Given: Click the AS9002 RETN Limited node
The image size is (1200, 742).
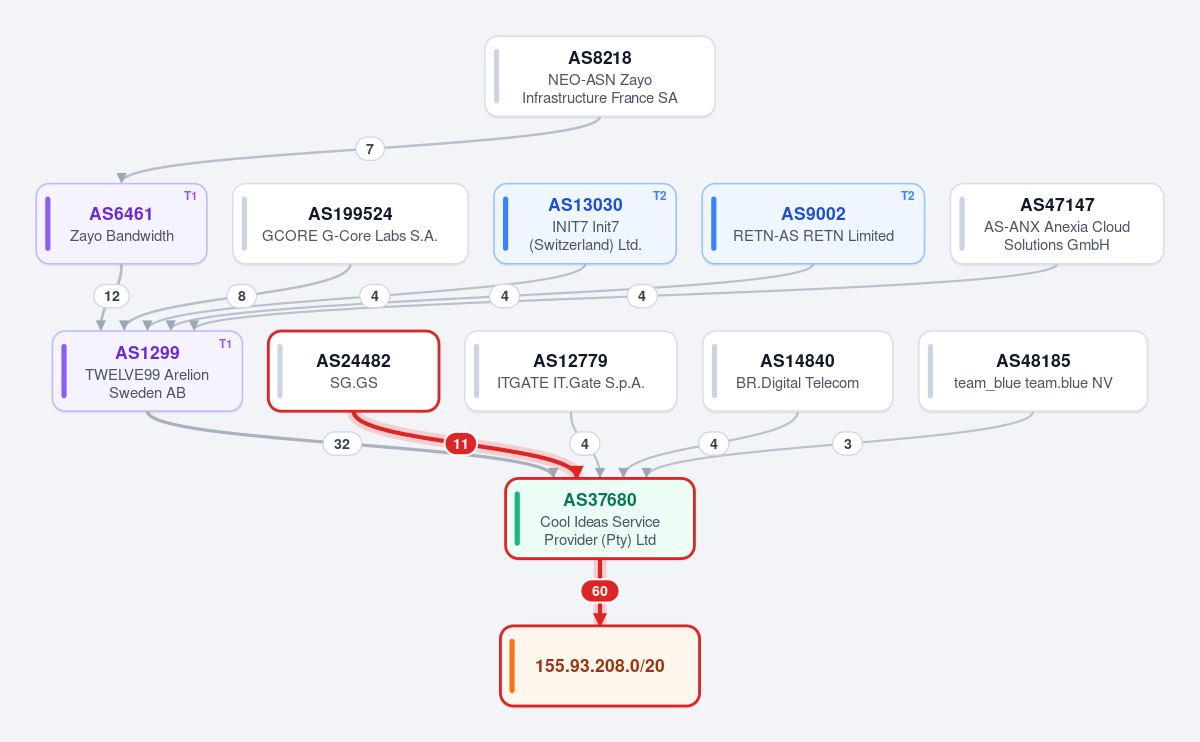Looking at the screenshot, I should click(813, 224).
